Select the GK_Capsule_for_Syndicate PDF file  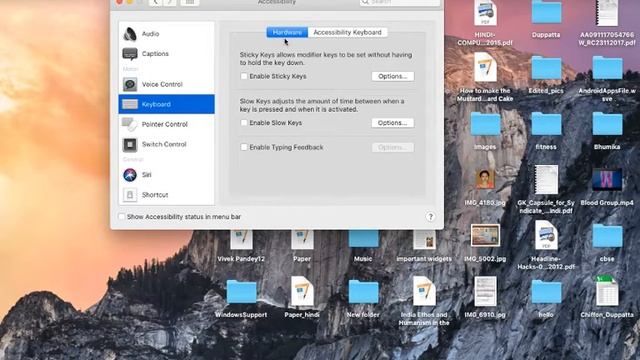[546, 180]
